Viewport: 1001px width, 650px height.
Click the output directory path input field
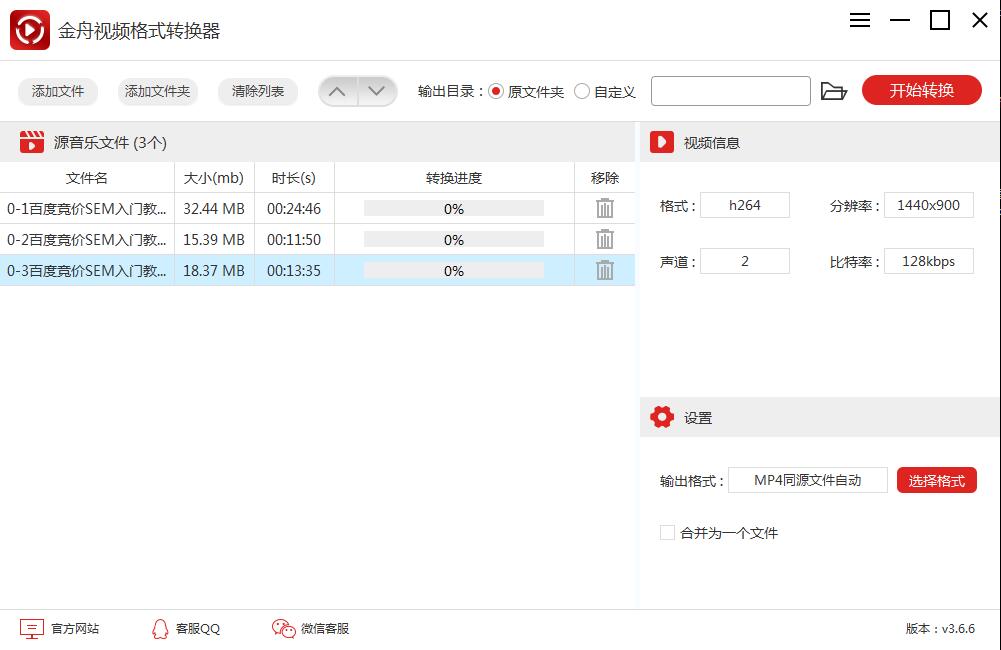tap(731, 91)
